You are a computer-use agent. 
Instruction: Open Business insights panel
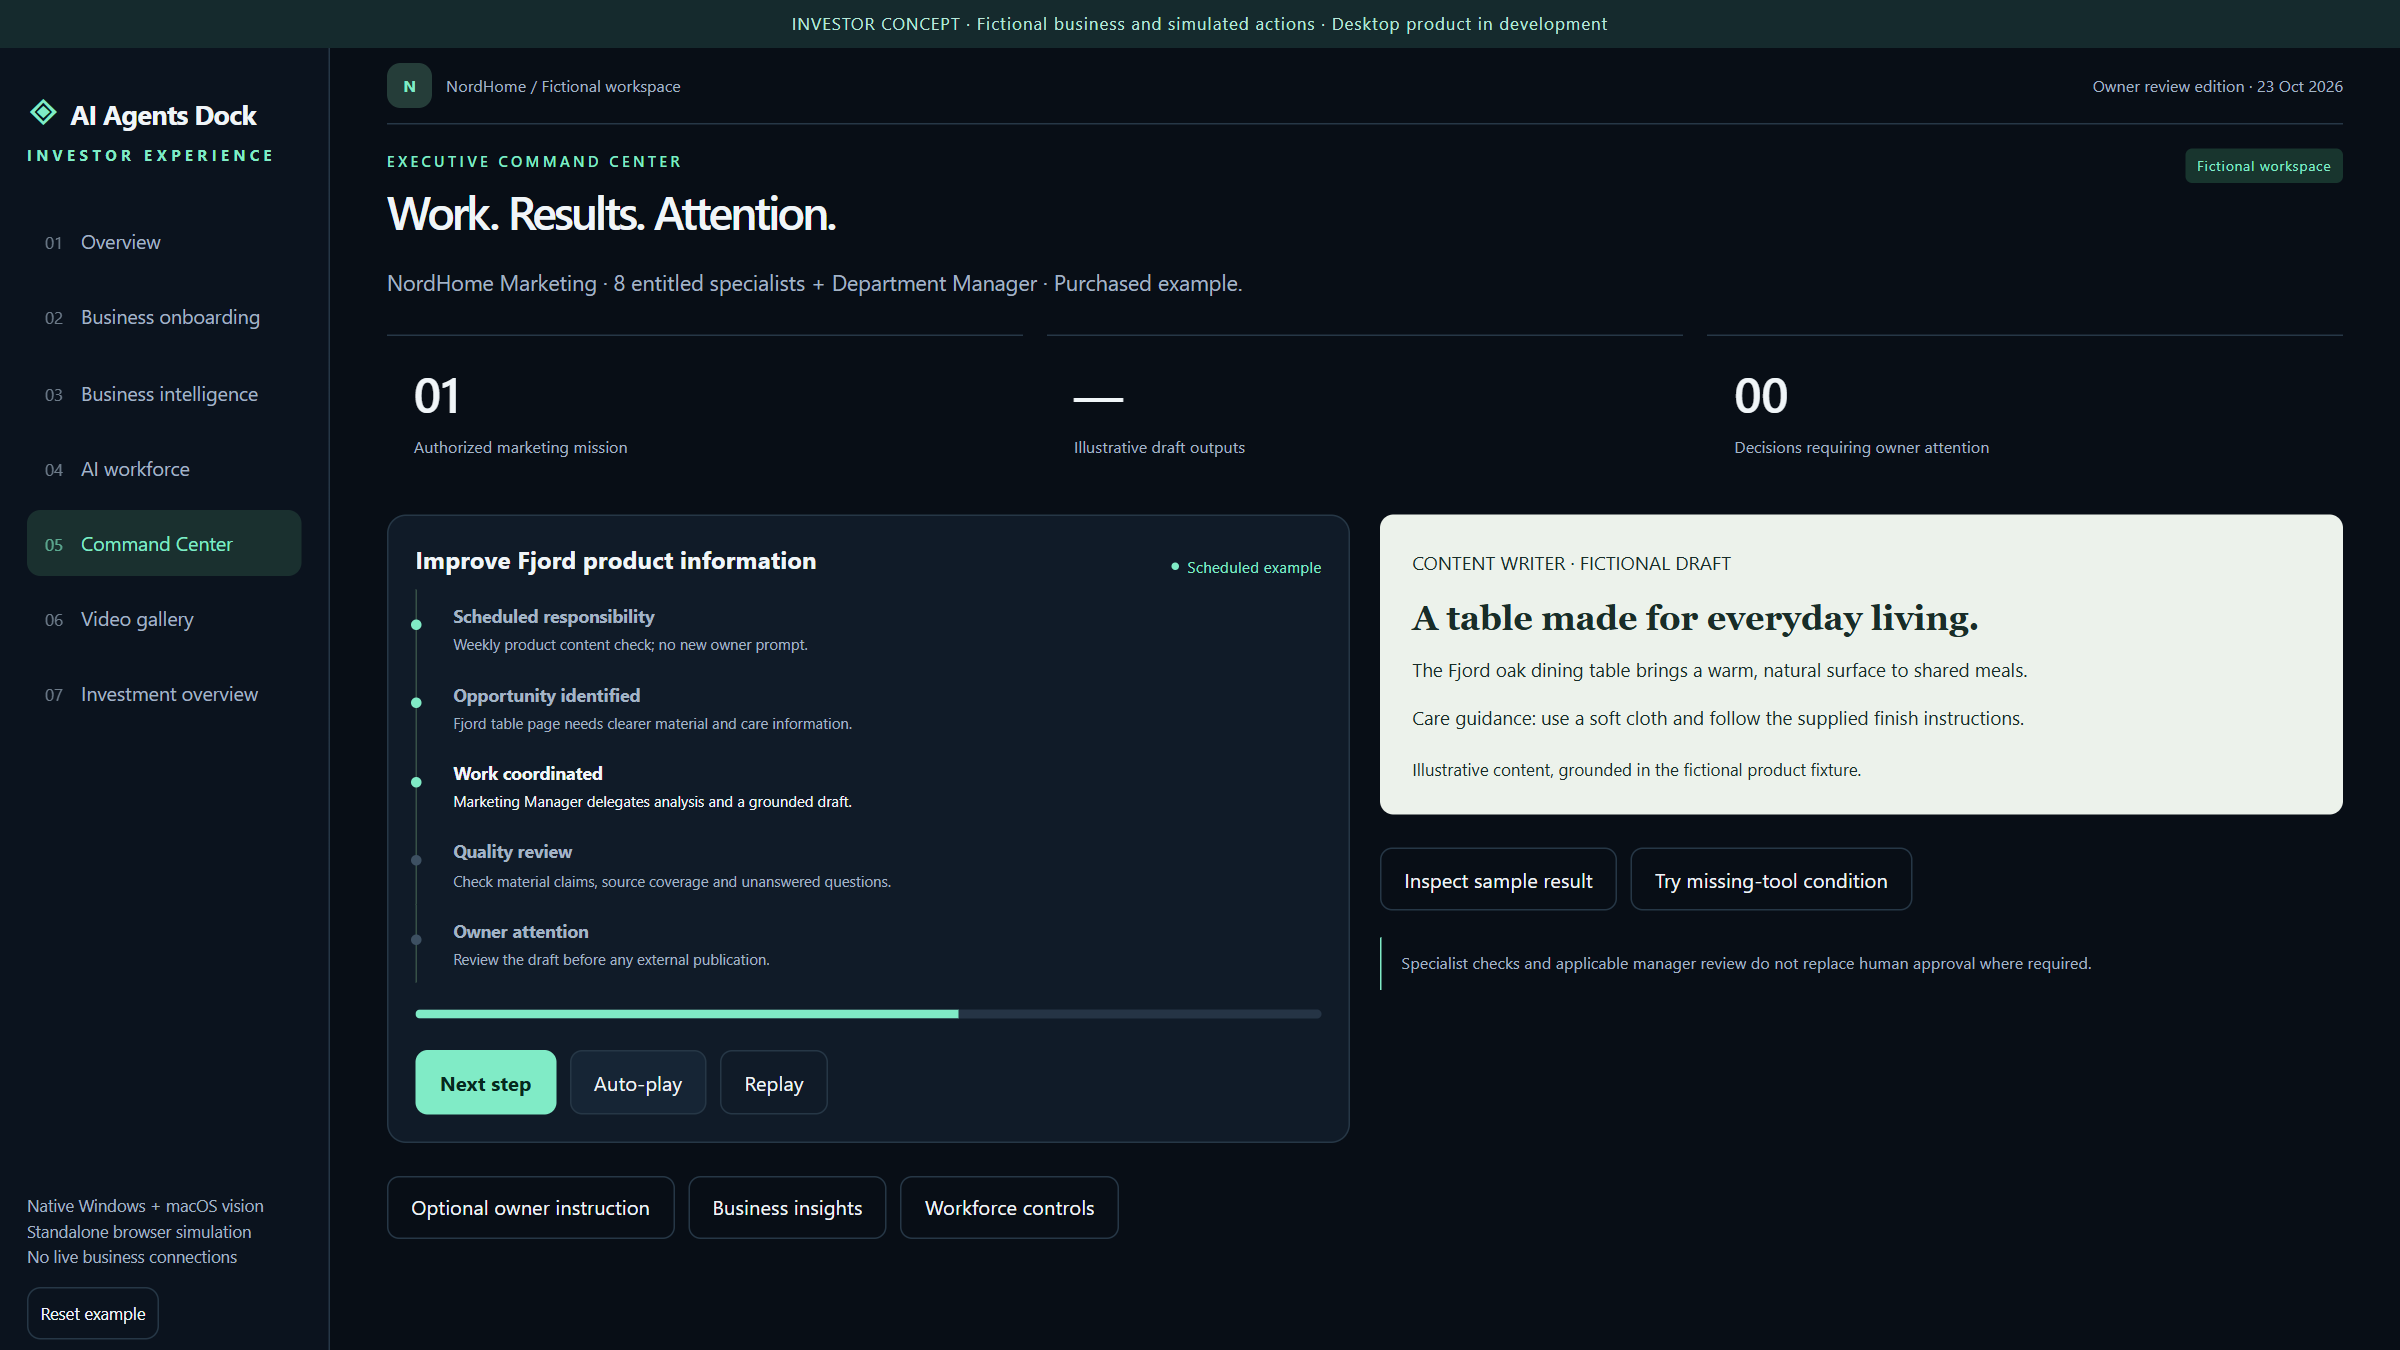787,1208
